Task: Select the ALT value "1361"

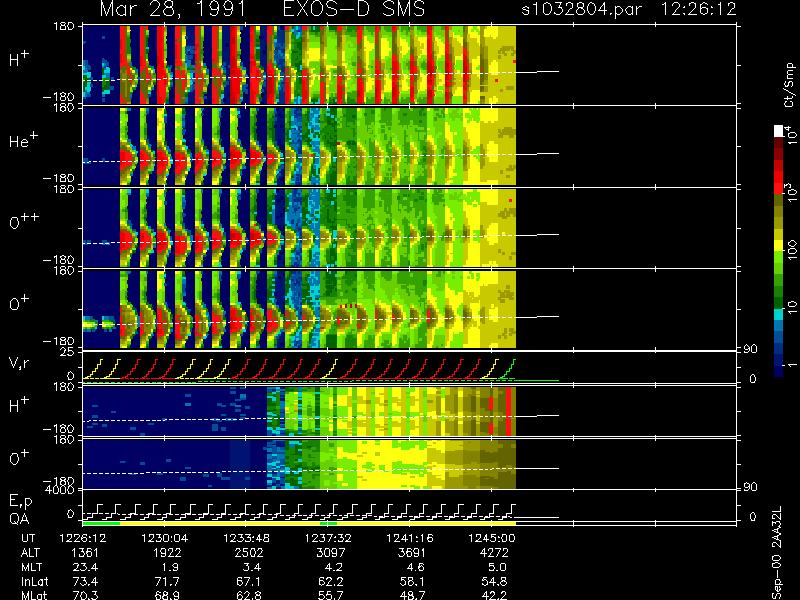Action: coord(85,553)
